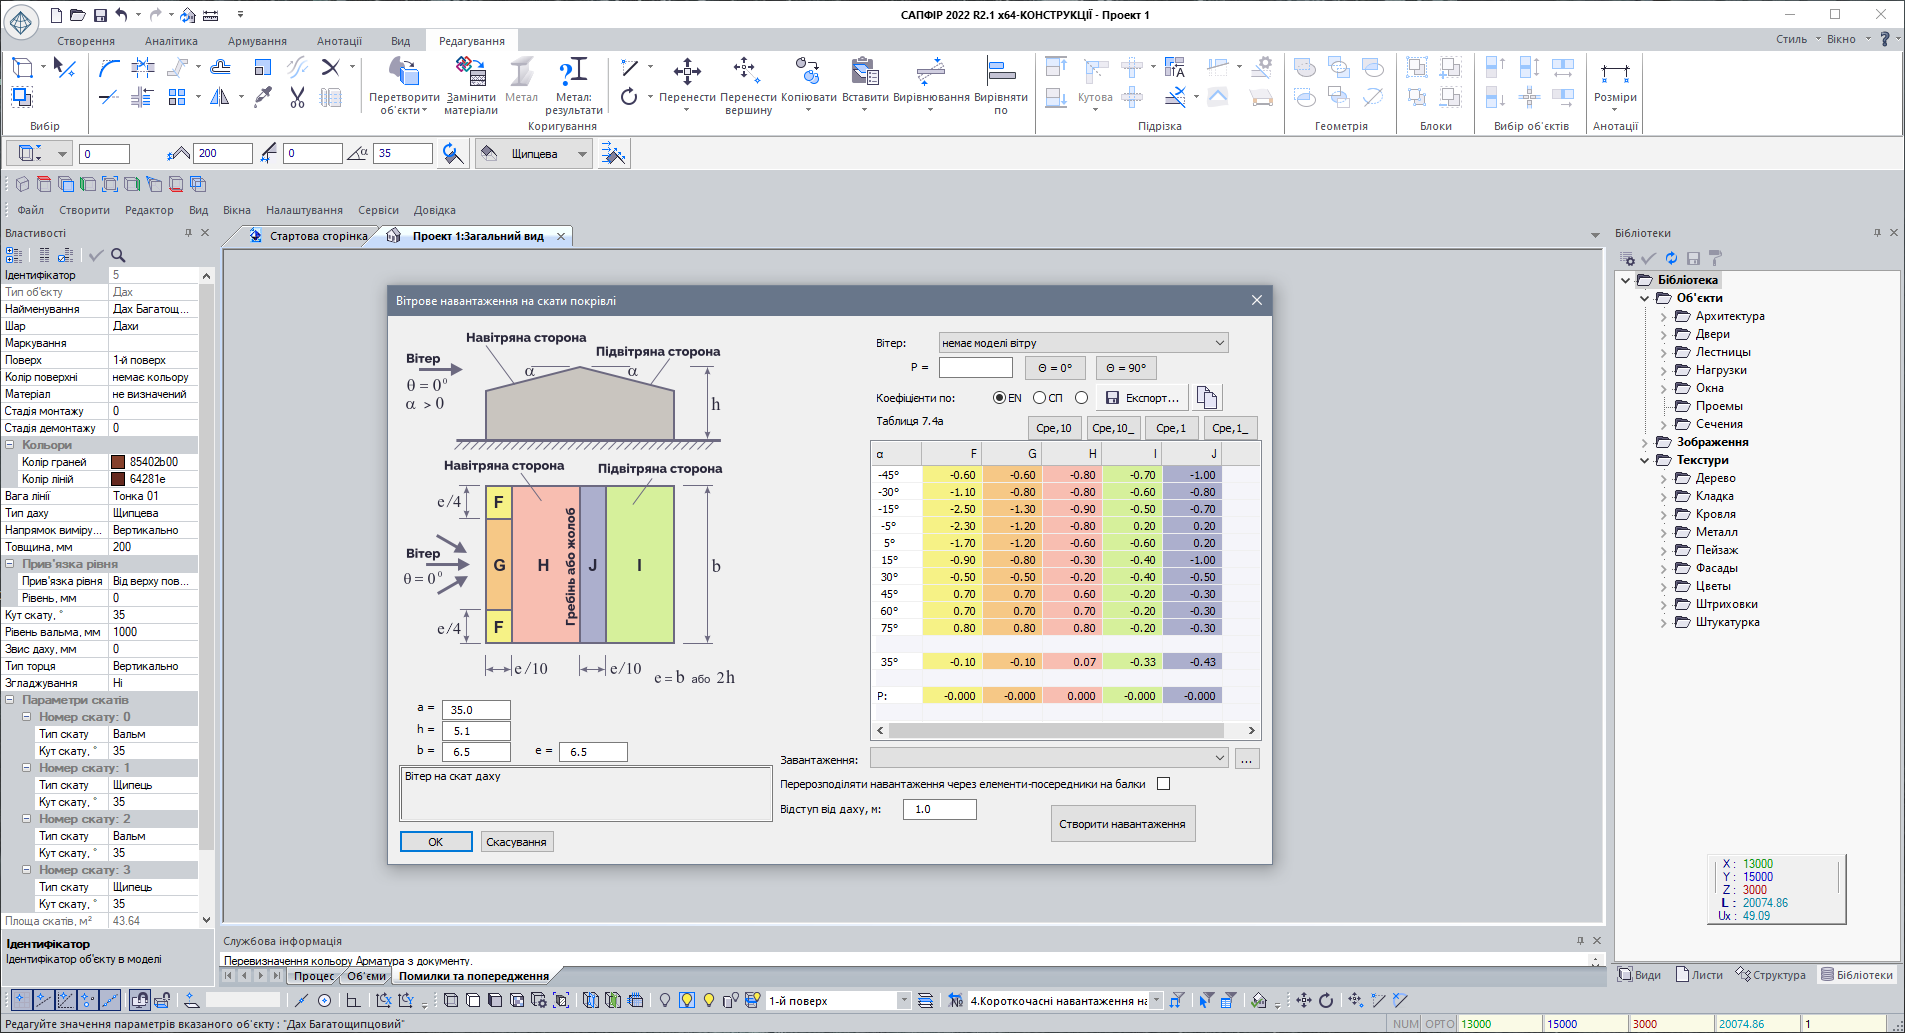
Task: Click the Вирівнювання alignment icon
Action: point(930,72)
